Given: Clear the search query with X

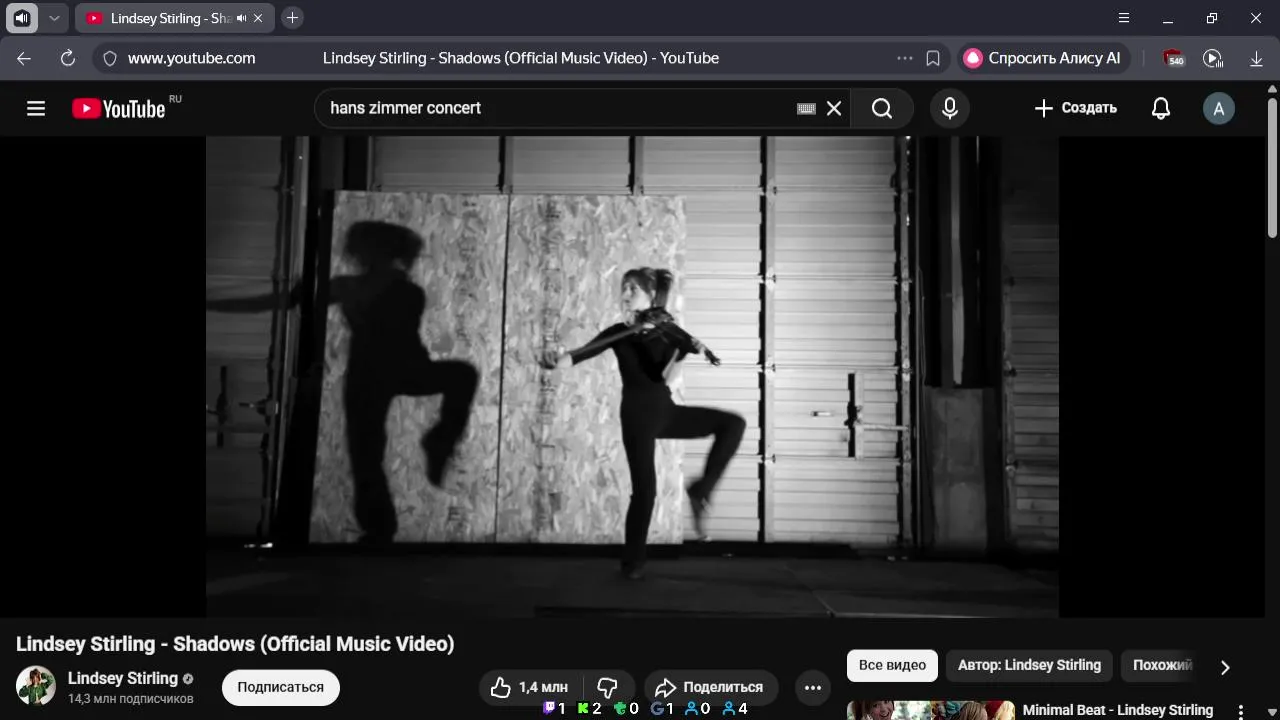Looking at the screenshot, I should tap(834, 108).
